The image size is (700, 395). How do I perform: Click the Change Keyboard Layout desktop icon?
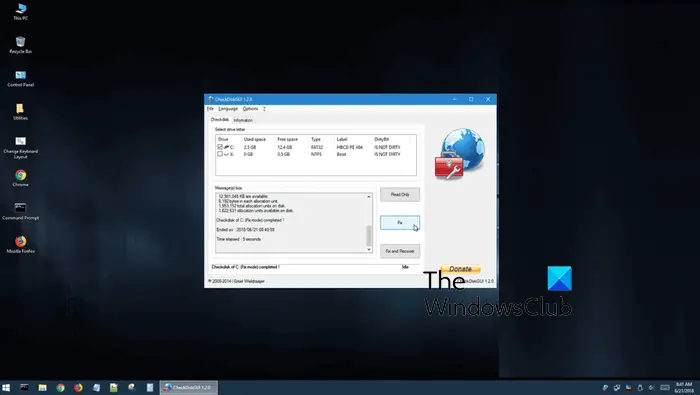pyautogui.click(x=21, y=147)
